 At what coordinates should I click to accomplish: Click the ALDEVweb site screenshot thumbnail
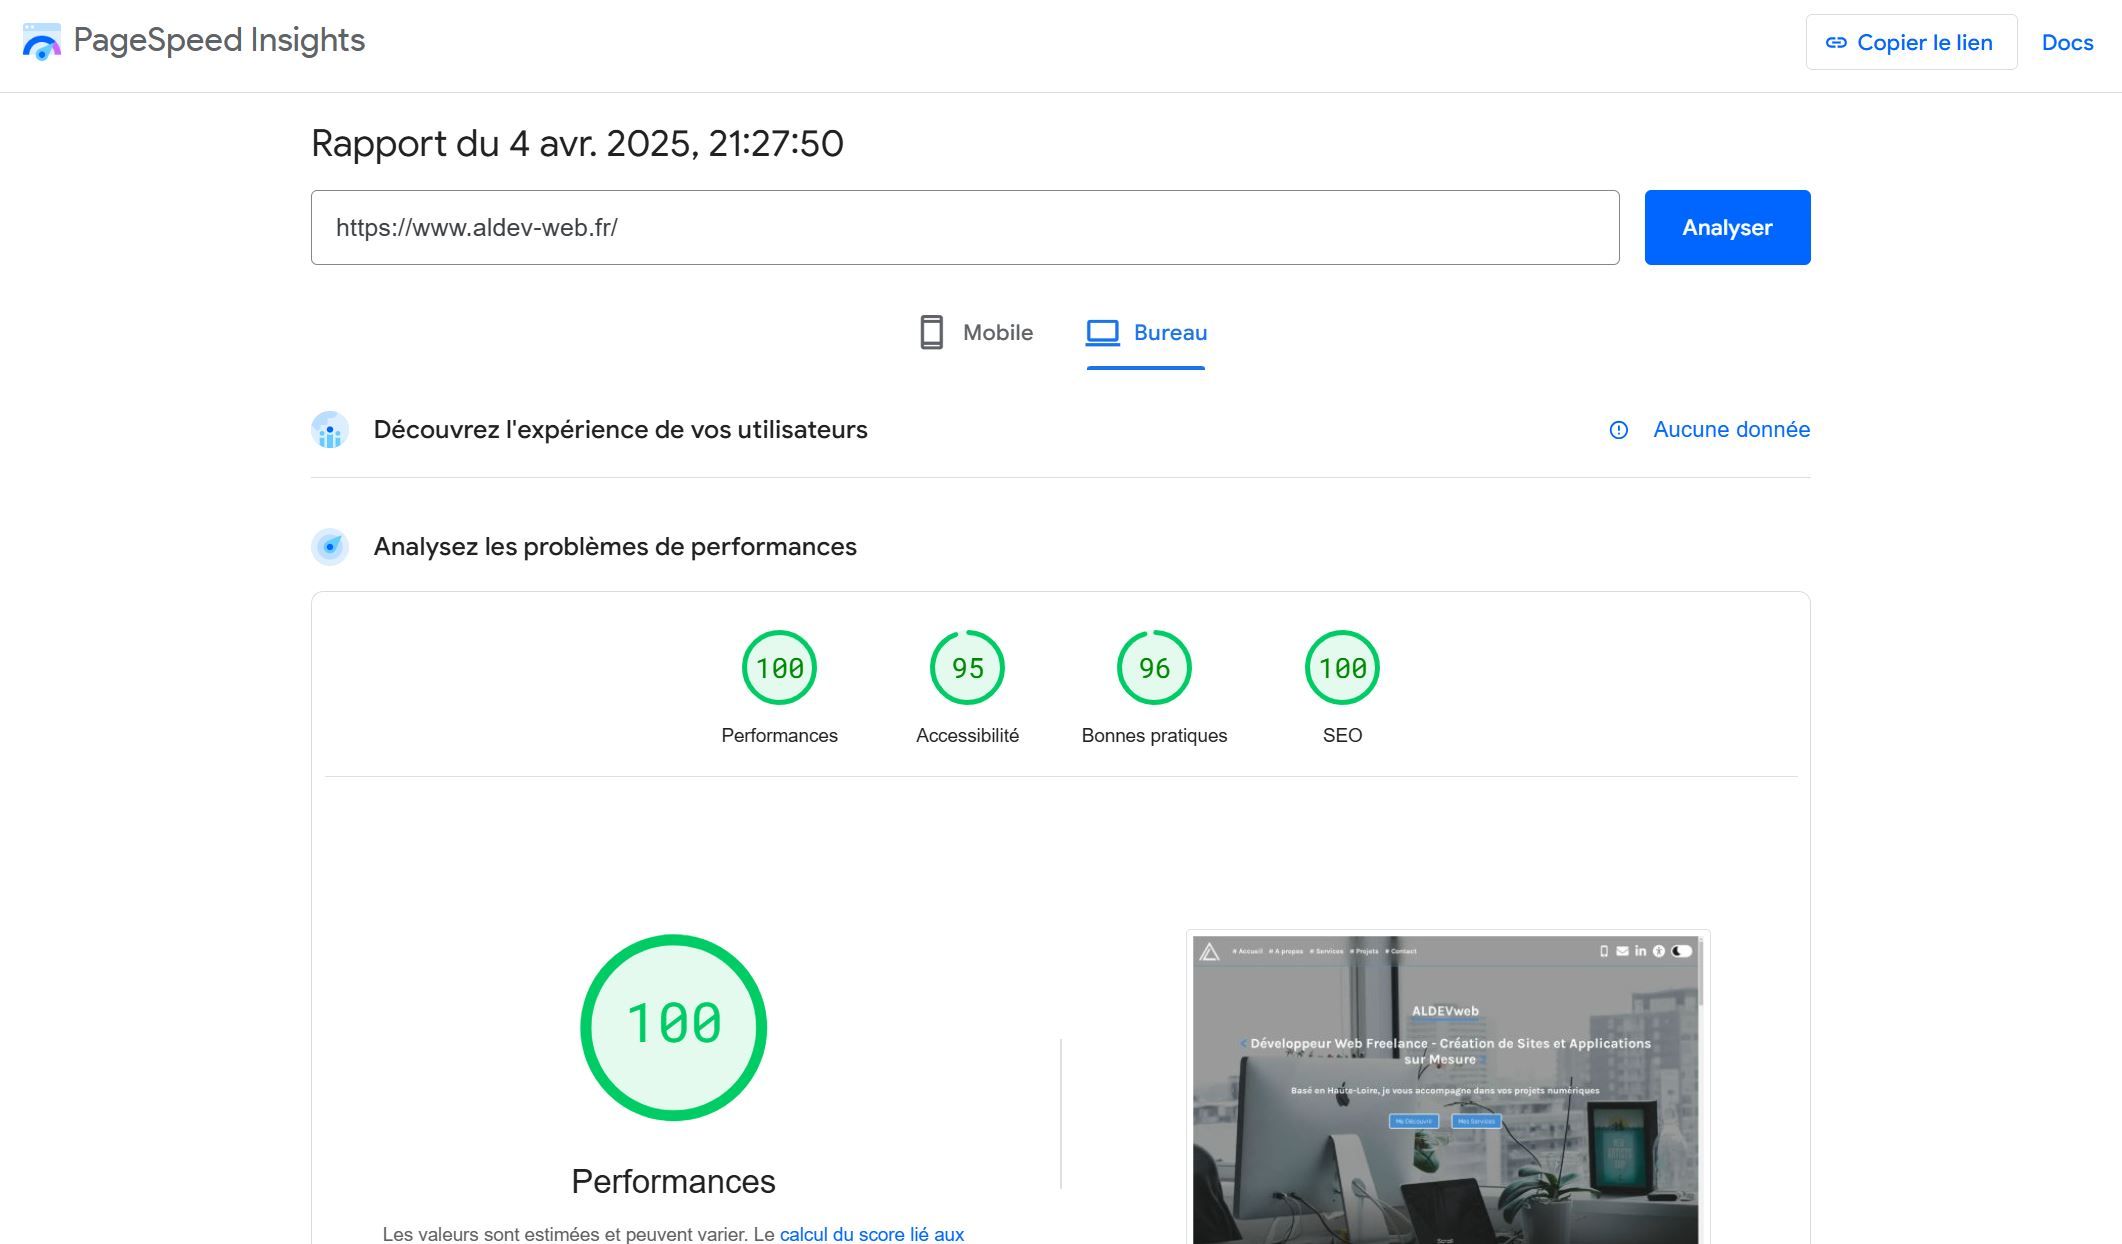point(1447,1089)
